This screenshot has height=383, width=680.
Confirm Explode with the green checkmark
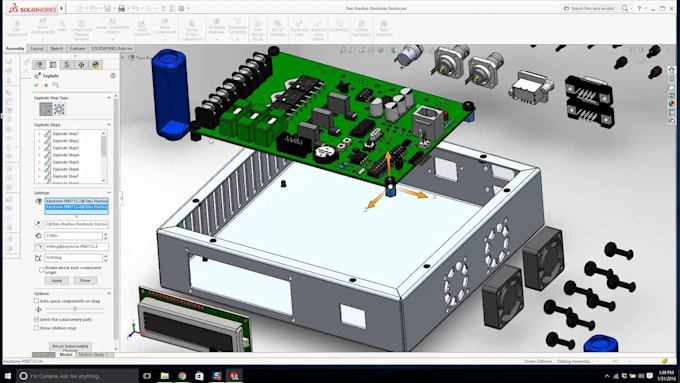click(36, 85)
